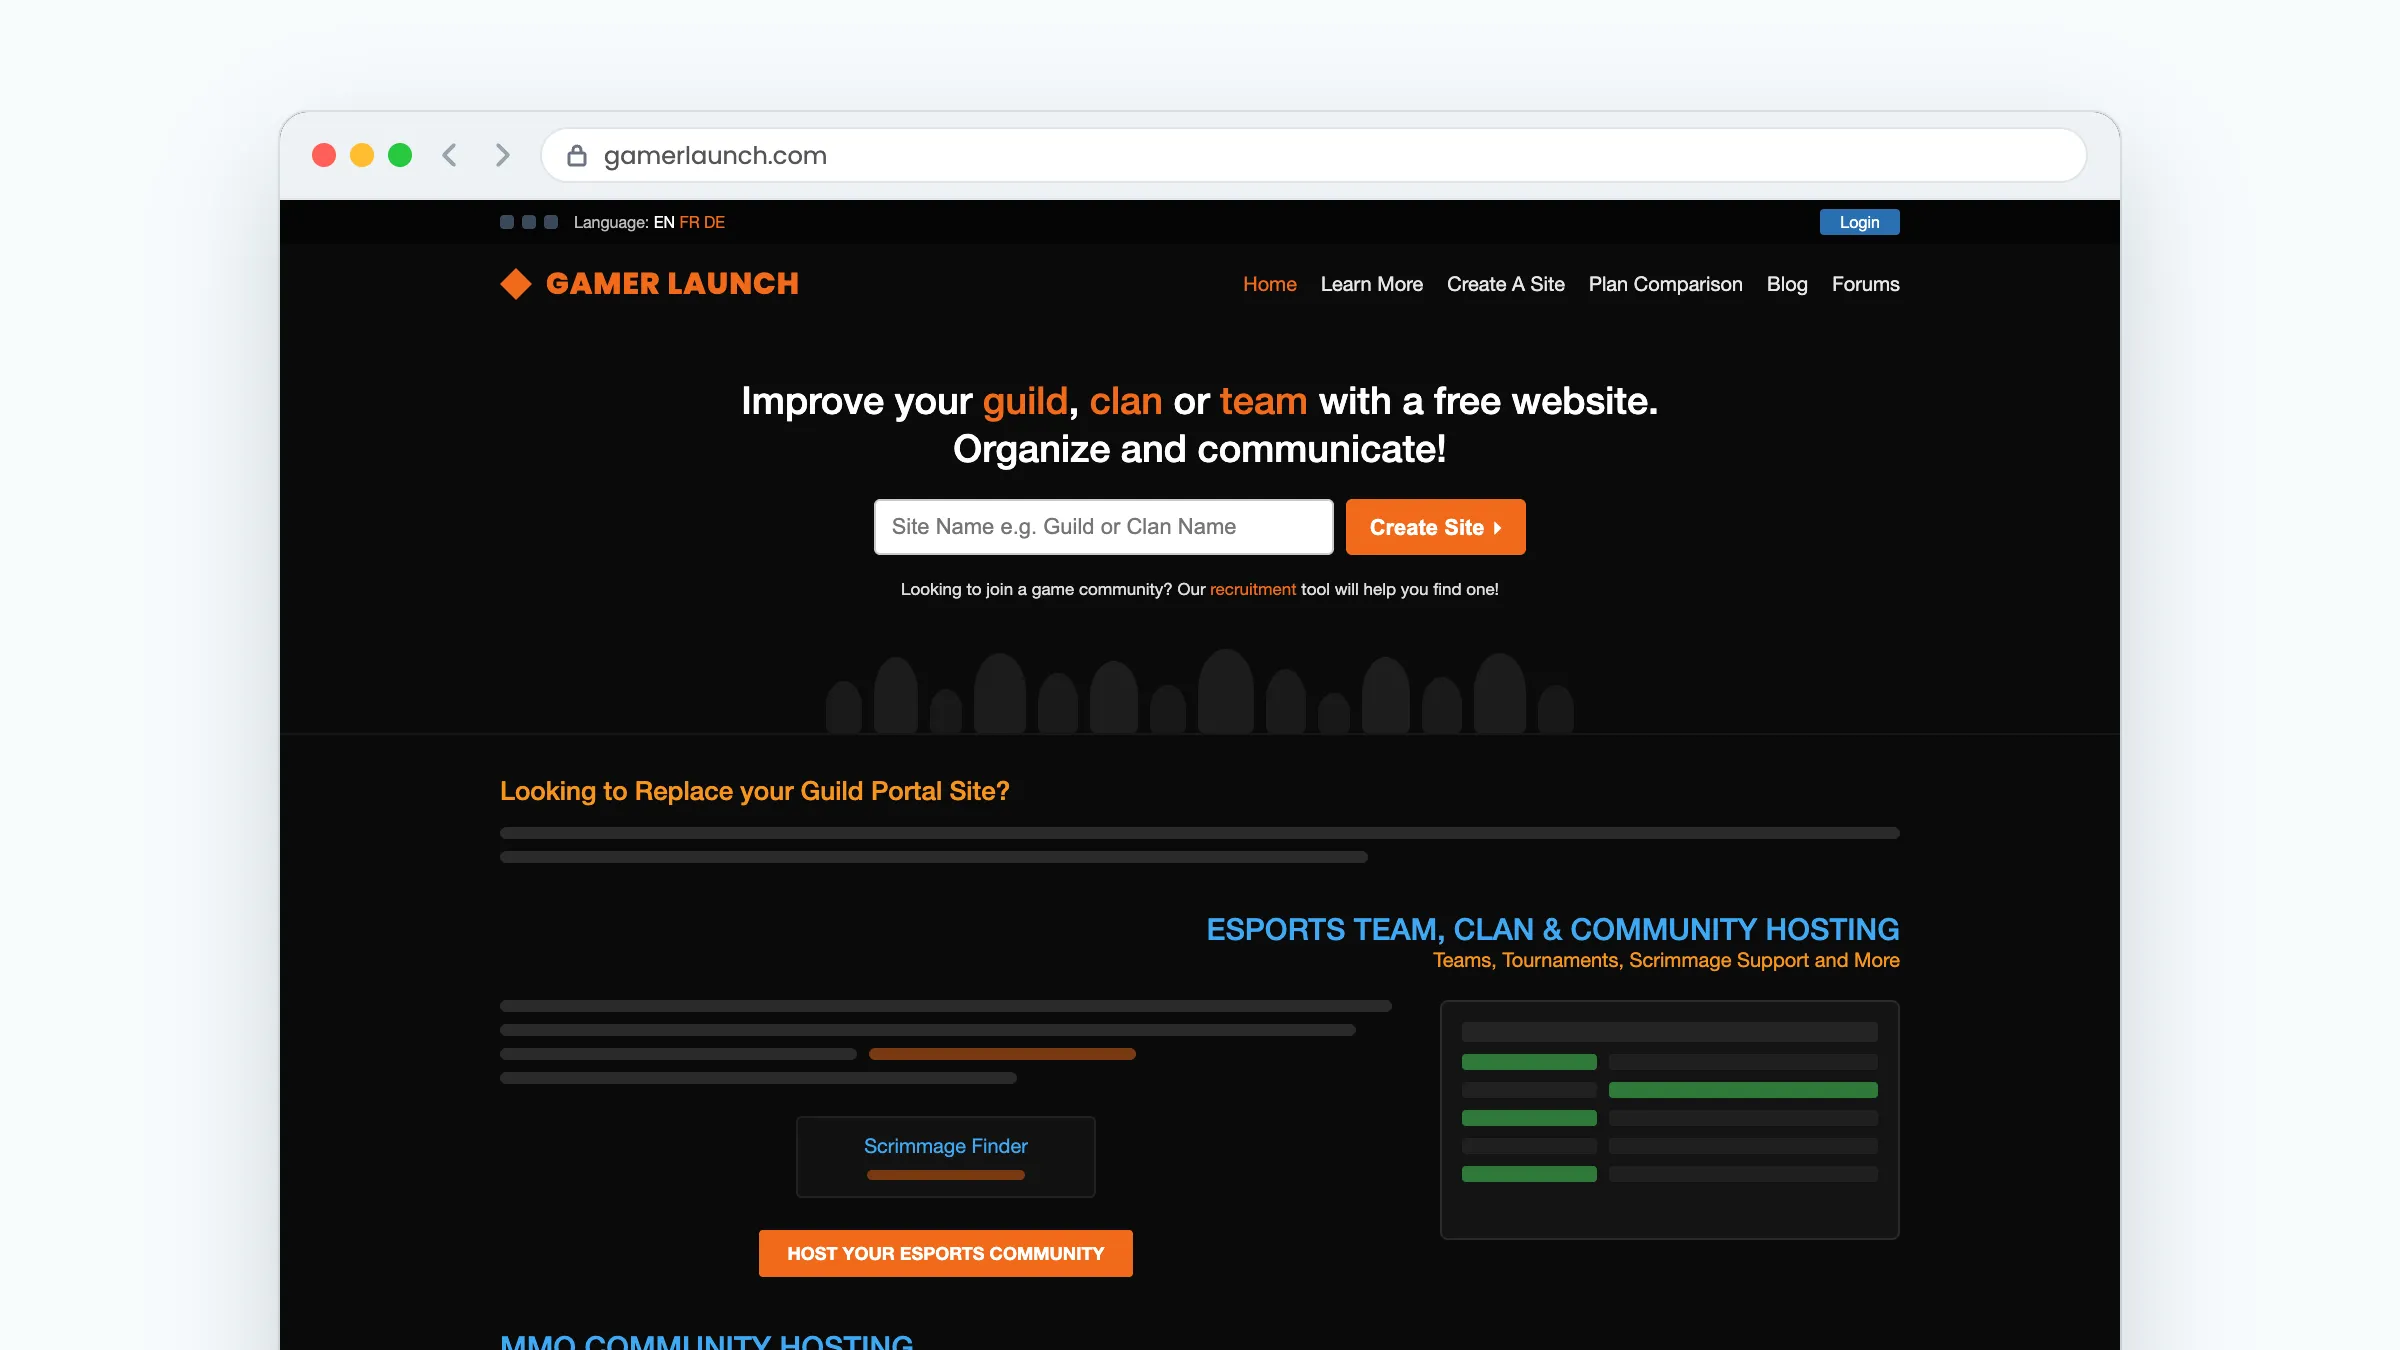Click the third small square icon beside Language

[x=551, y=222]
